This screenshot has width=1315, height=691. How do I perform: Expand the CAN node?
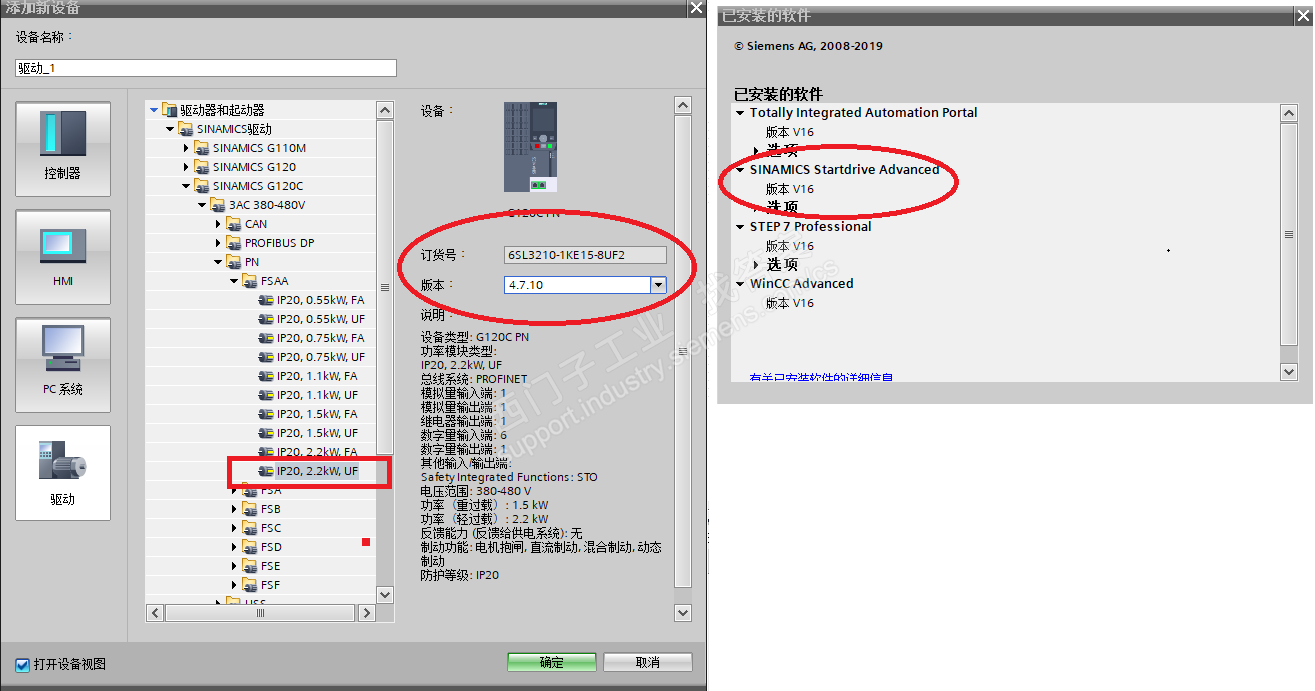[218, 224]
